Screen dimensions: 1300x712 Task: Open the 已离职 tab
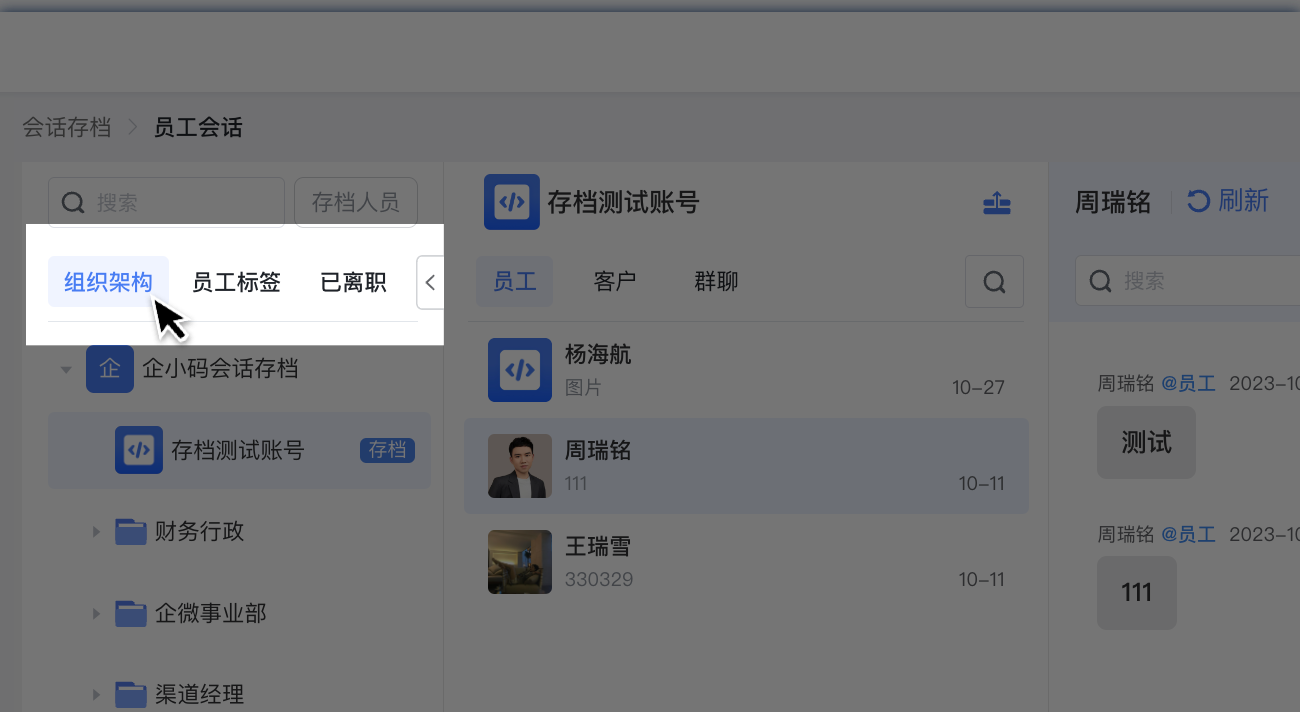[353, 282]
